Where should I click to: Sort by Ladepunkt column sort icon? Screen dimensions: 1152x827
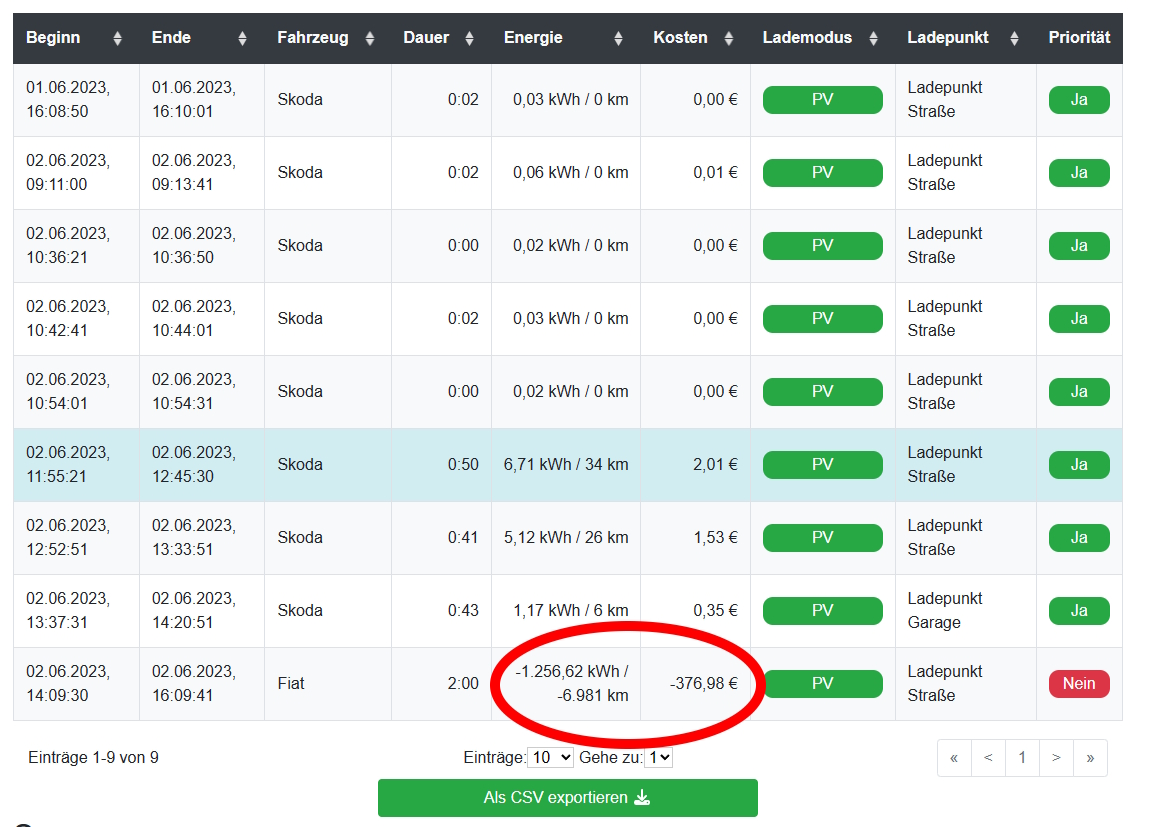(1015, 38)
